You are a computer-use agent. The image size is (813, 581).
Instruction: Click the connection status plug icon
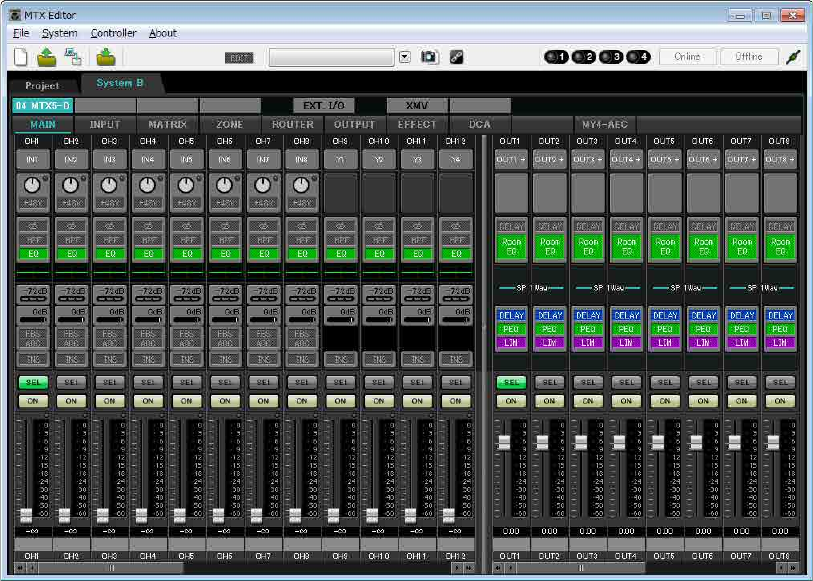(x=793, y=57)
